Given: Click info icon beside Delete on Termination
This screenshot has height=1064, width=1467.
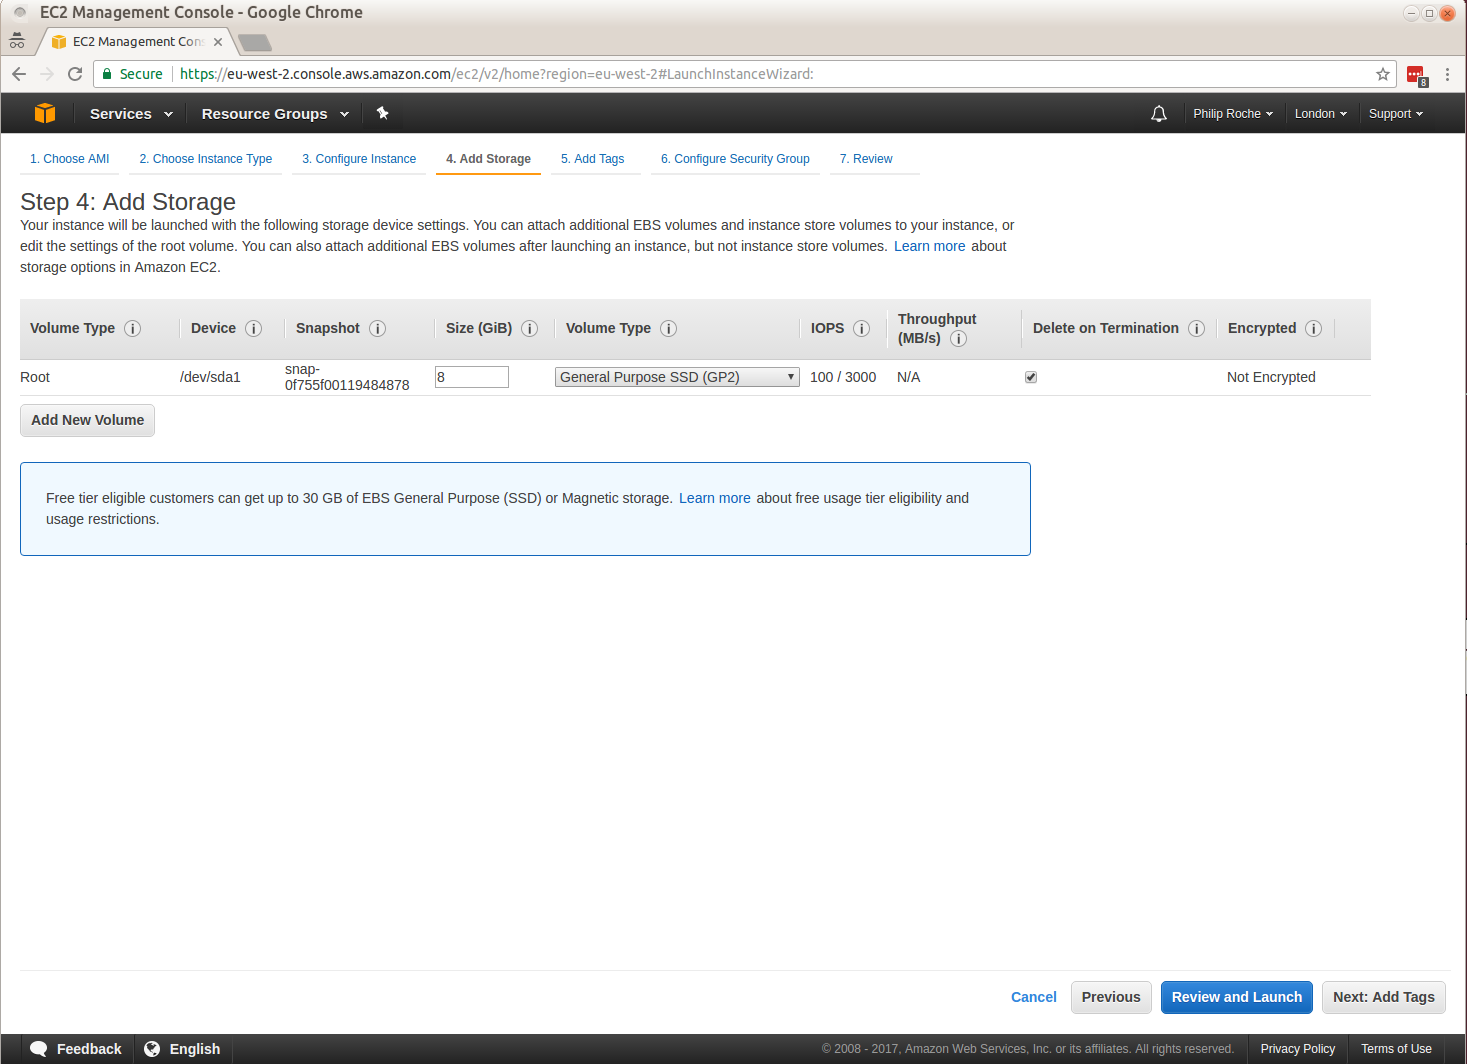Looking at the screenshot, I should [1196, 329].
